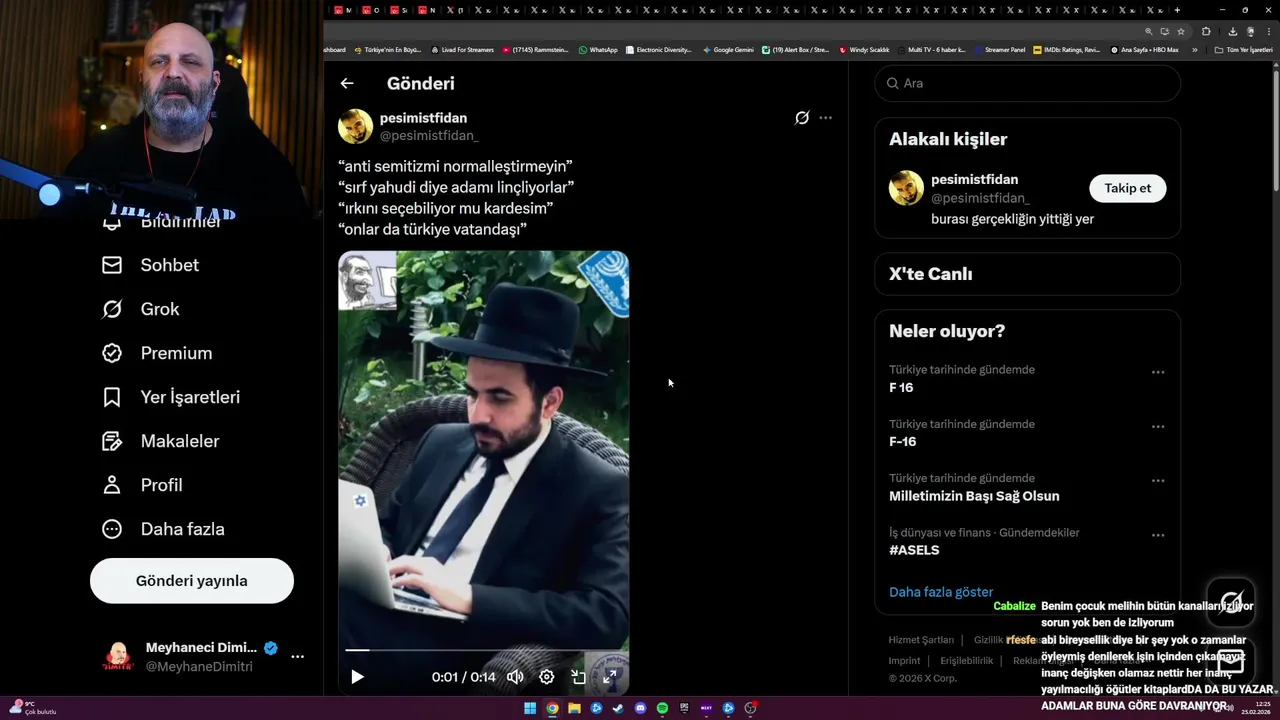This screenshot has width=1280, height=720.
Task: Click Daha fazla göster link
Action: click(941, 592)
